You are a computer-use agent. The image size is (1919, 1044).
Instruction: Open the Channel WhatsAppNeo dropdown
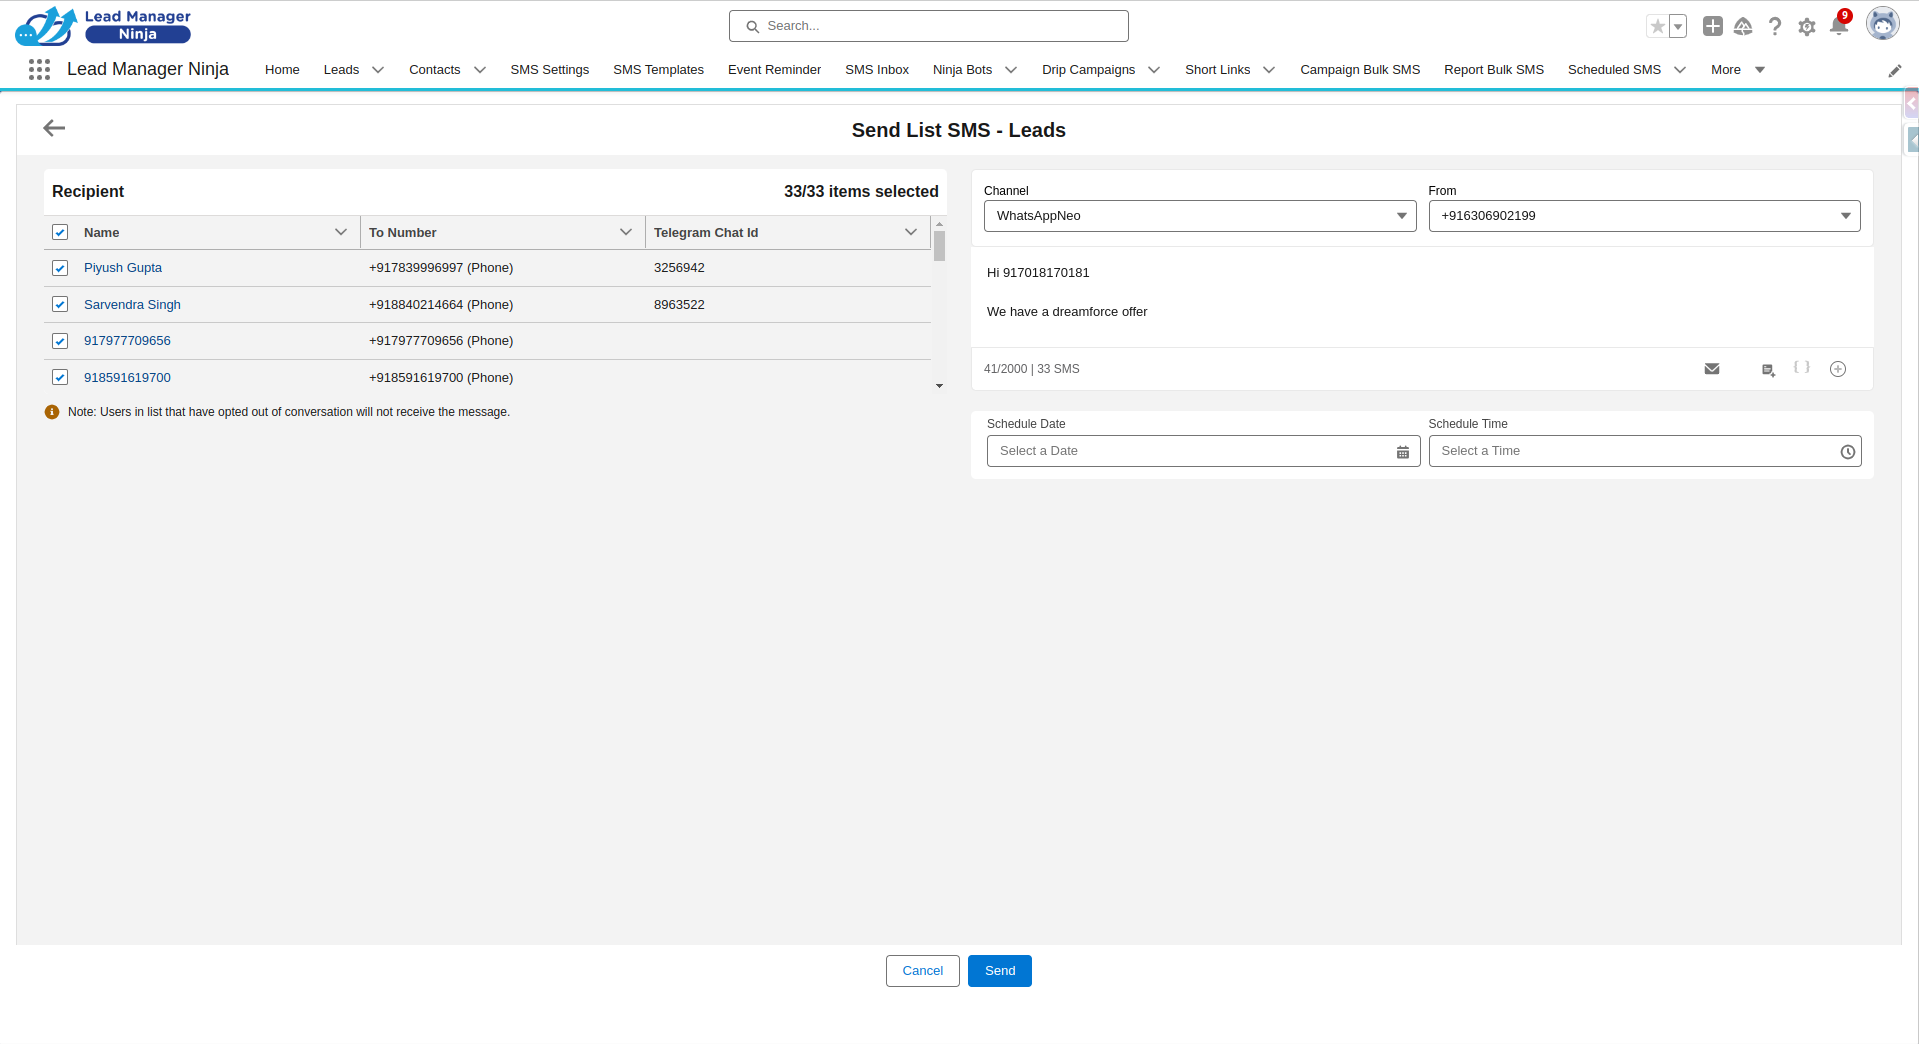[x=1200, y=216]
